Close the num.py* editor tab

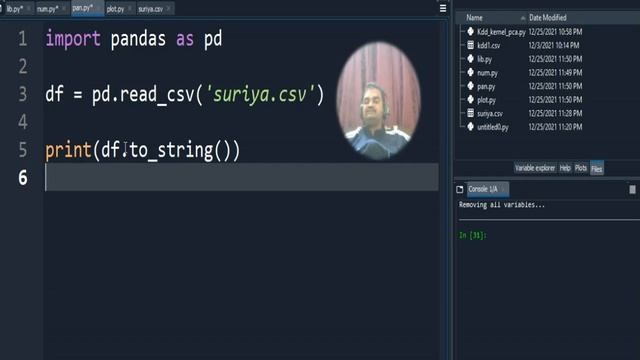[x=64, y=9]
